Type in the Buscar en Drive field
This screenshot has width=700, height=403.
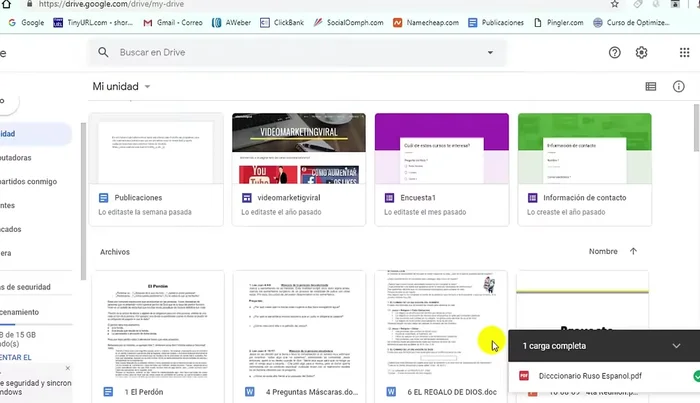290,52
